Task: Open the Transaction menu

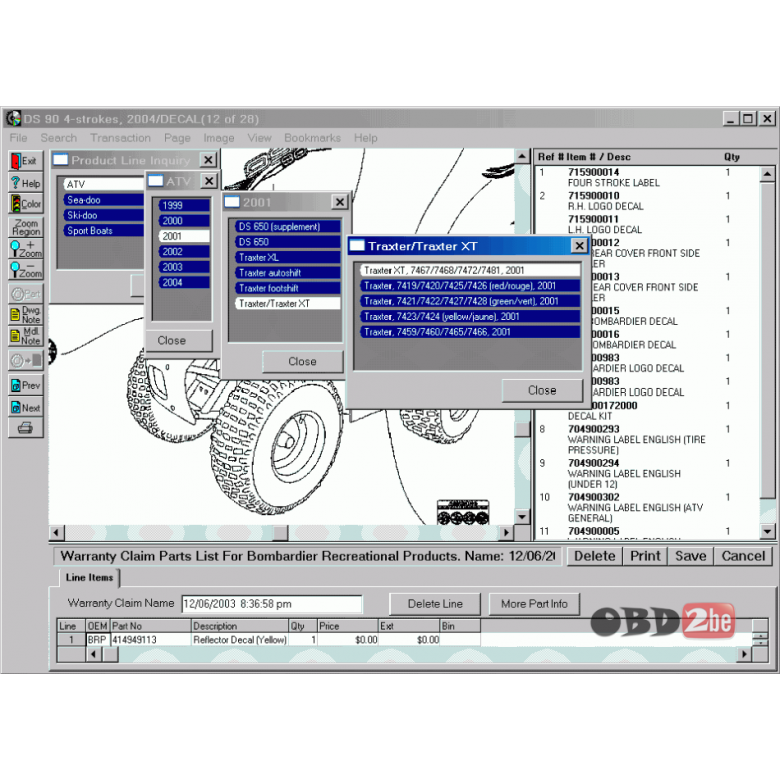Action: pyautogui.click(x=120, y=138)
